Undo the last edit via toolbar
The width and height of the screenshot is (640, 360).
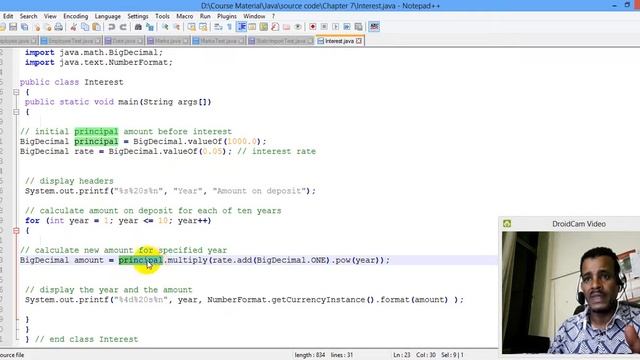click(x=111, y=27)
